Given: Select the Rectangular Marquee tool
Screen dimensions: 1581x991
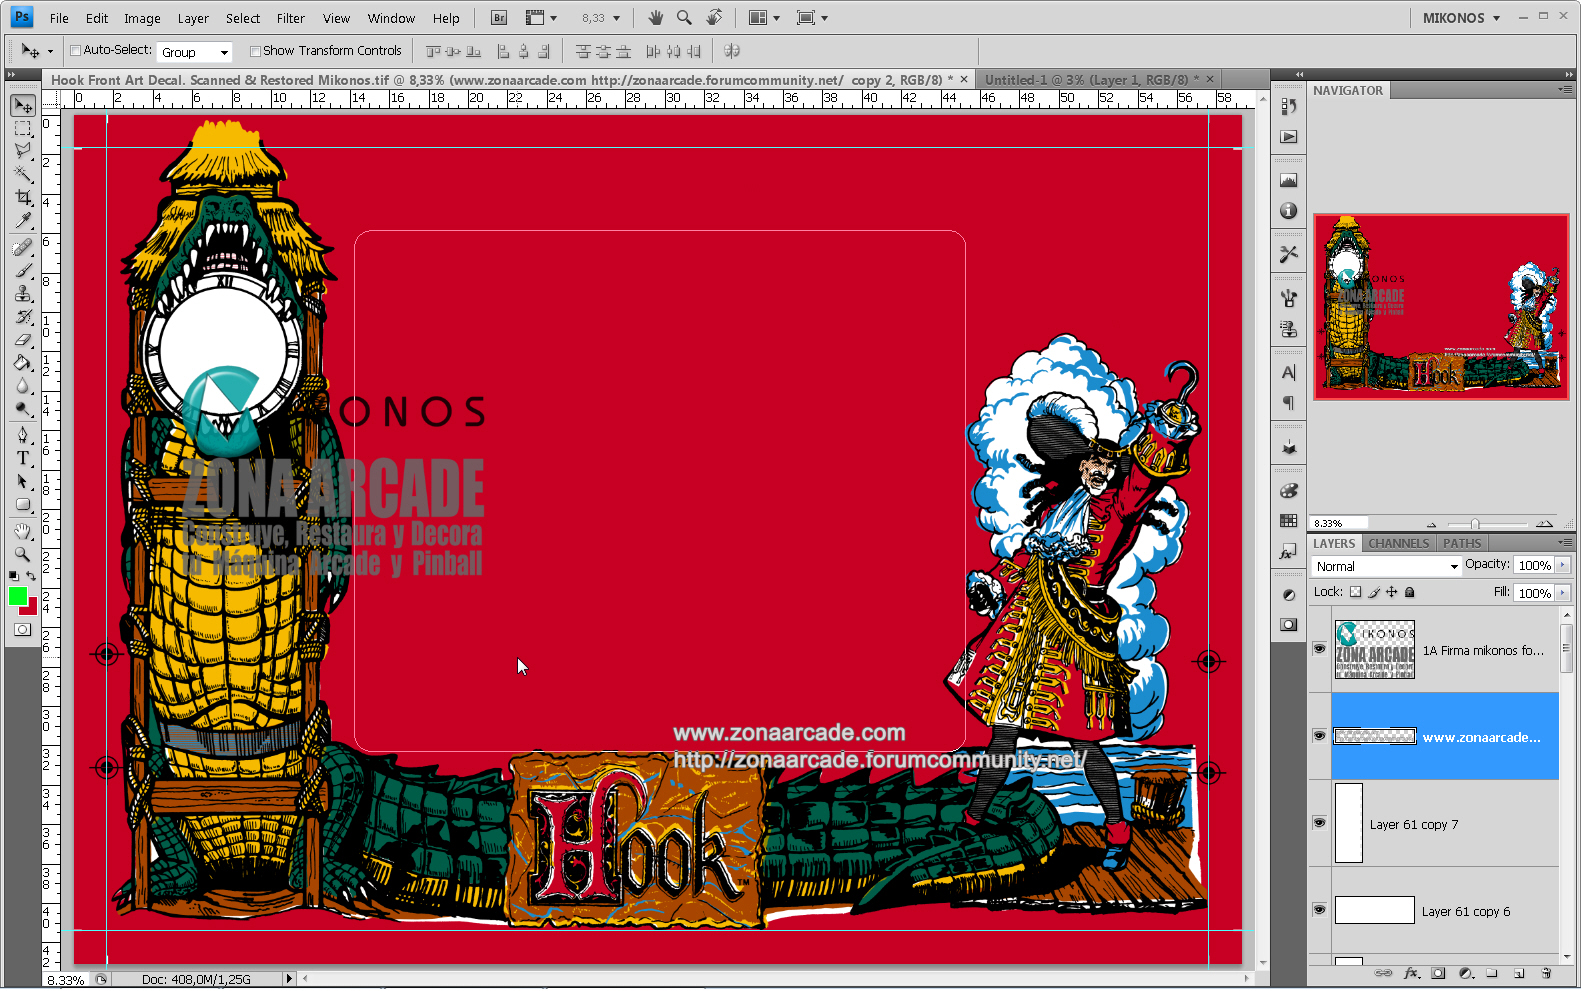Looking at the screenshot, I should [23, 129].
